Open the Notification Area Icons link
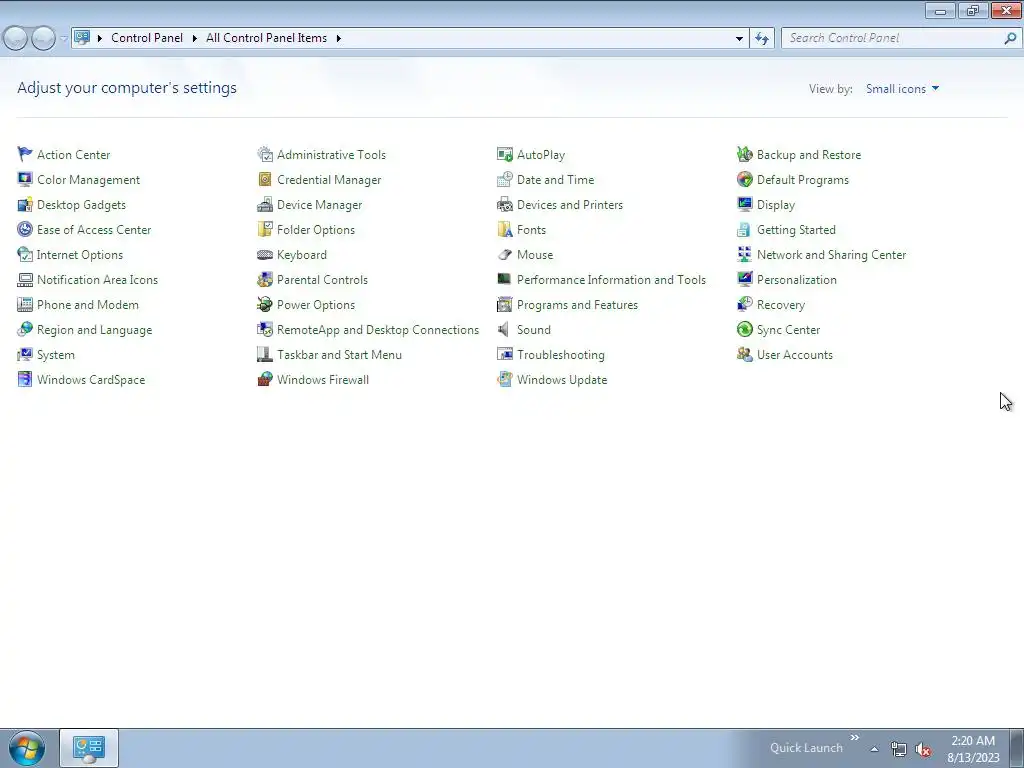Image resolution: width=1024 pixels, height=768 pixels. point(97,280)
